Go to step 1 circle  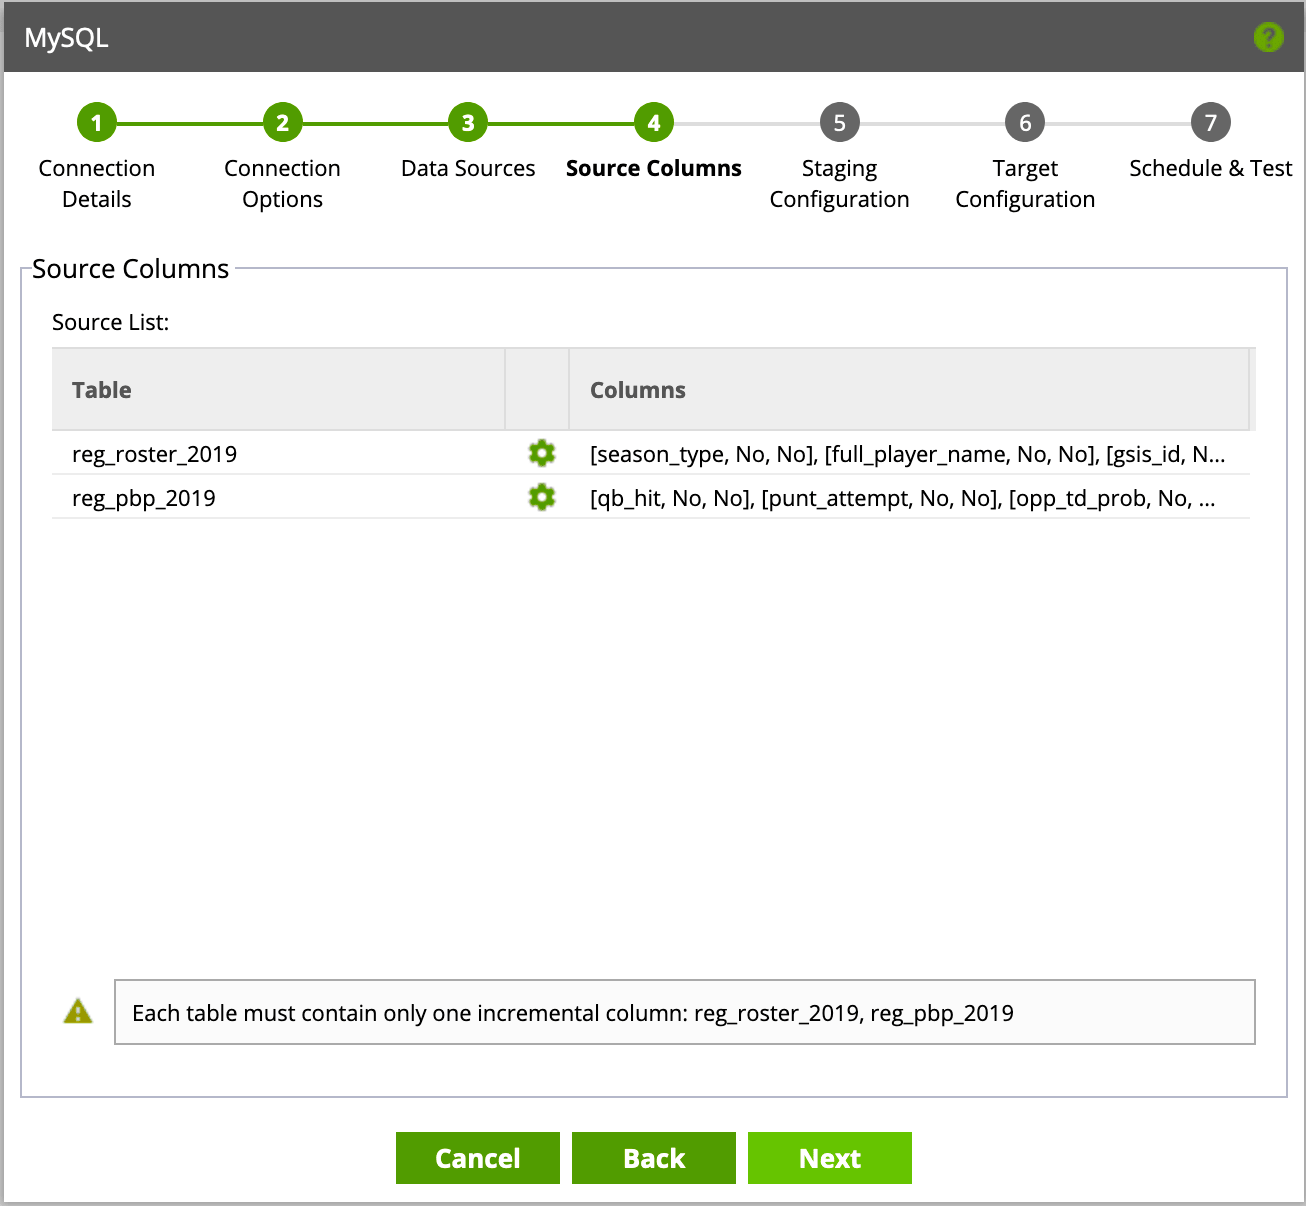click(x=97, y=123)
